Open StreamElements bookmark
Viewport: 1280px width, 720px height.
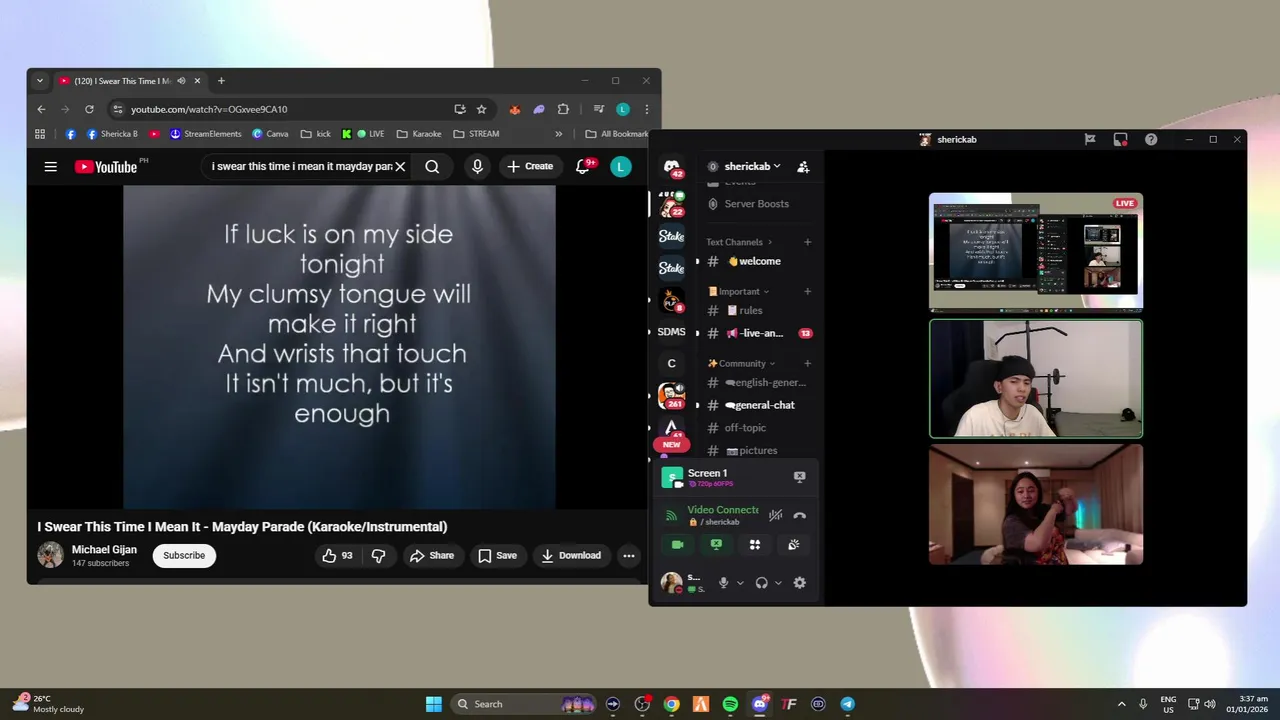point(206,134)
